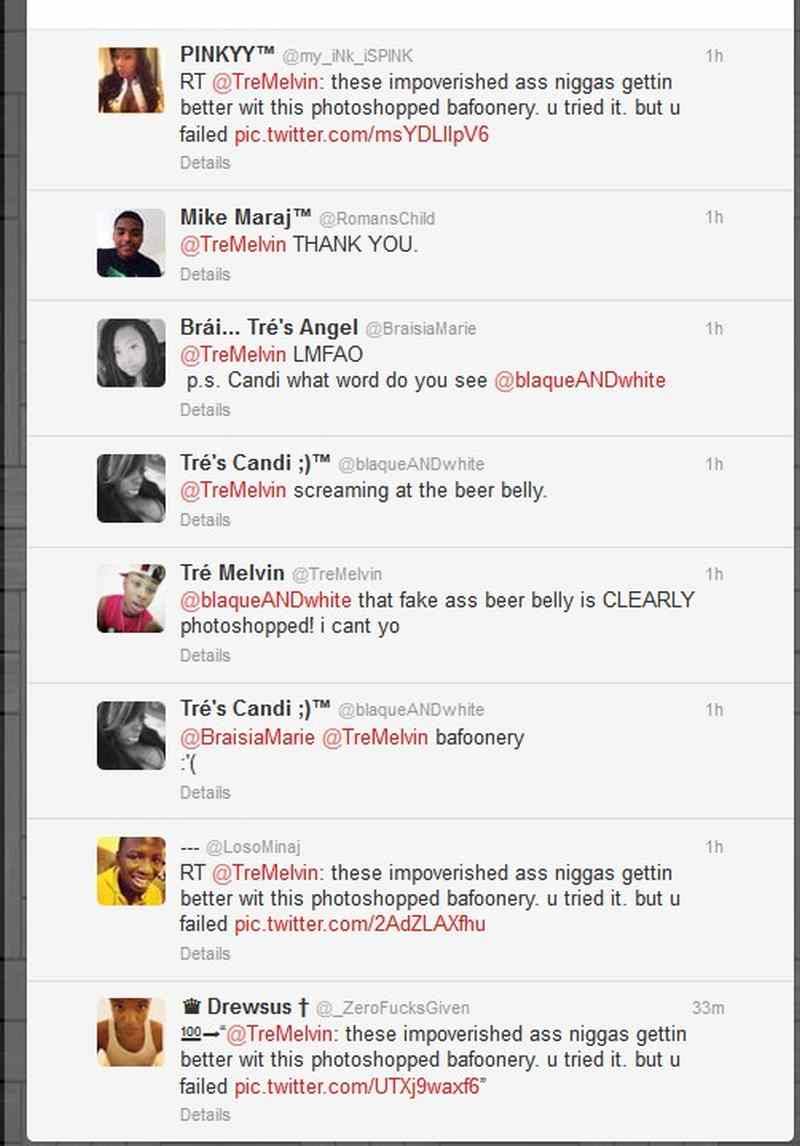Open pic.twitter.com/msYDLIlpV6 link
This screenshot has height=1146, width=800.
click(x=361, y=135)
